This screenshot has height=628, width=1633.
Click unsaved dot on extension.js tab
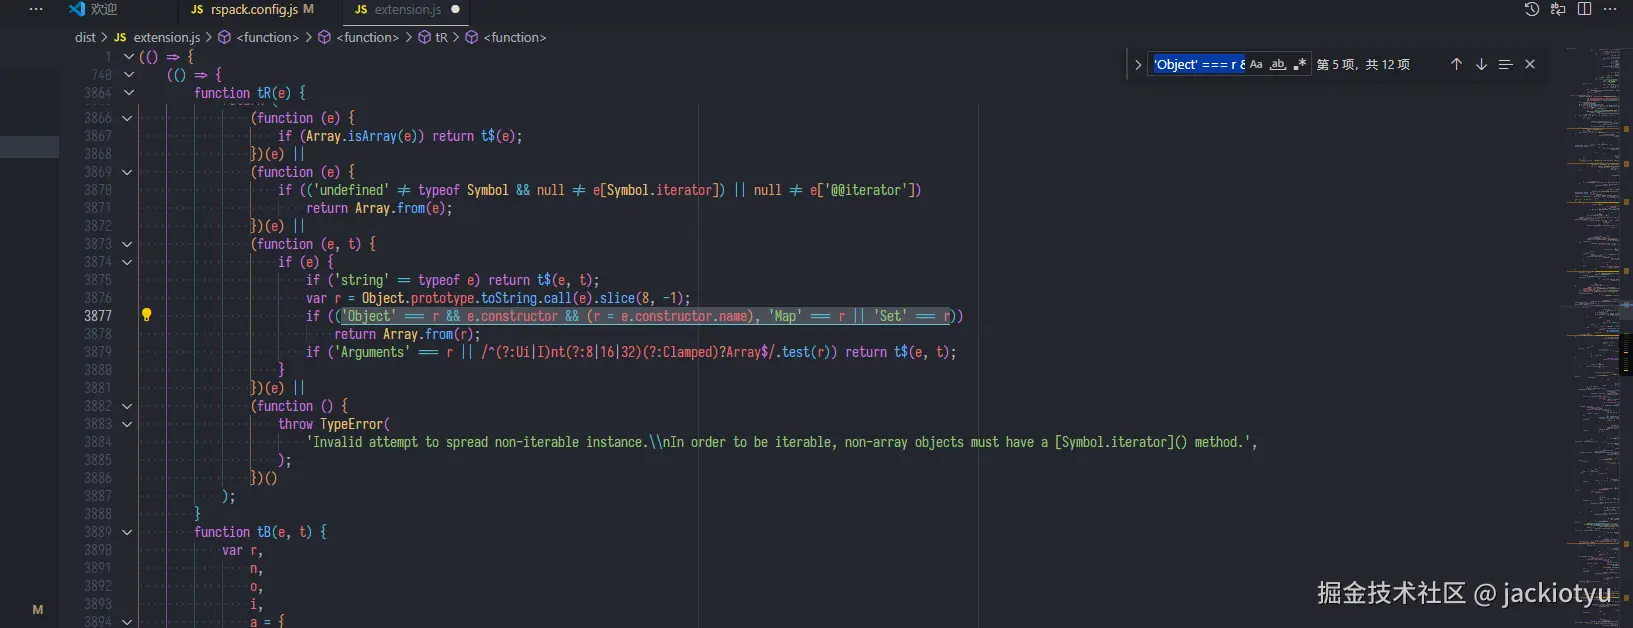(456, 9)
